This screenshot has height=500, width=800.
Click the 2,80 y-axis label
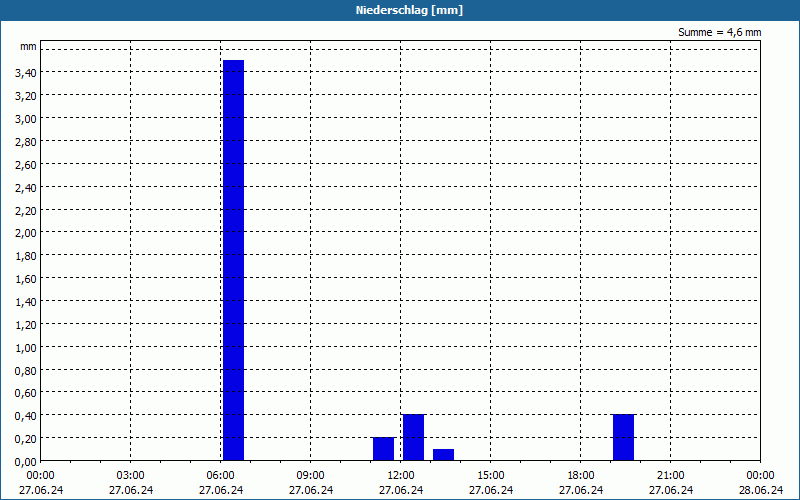pyautogui.click(x=26, y=142)
